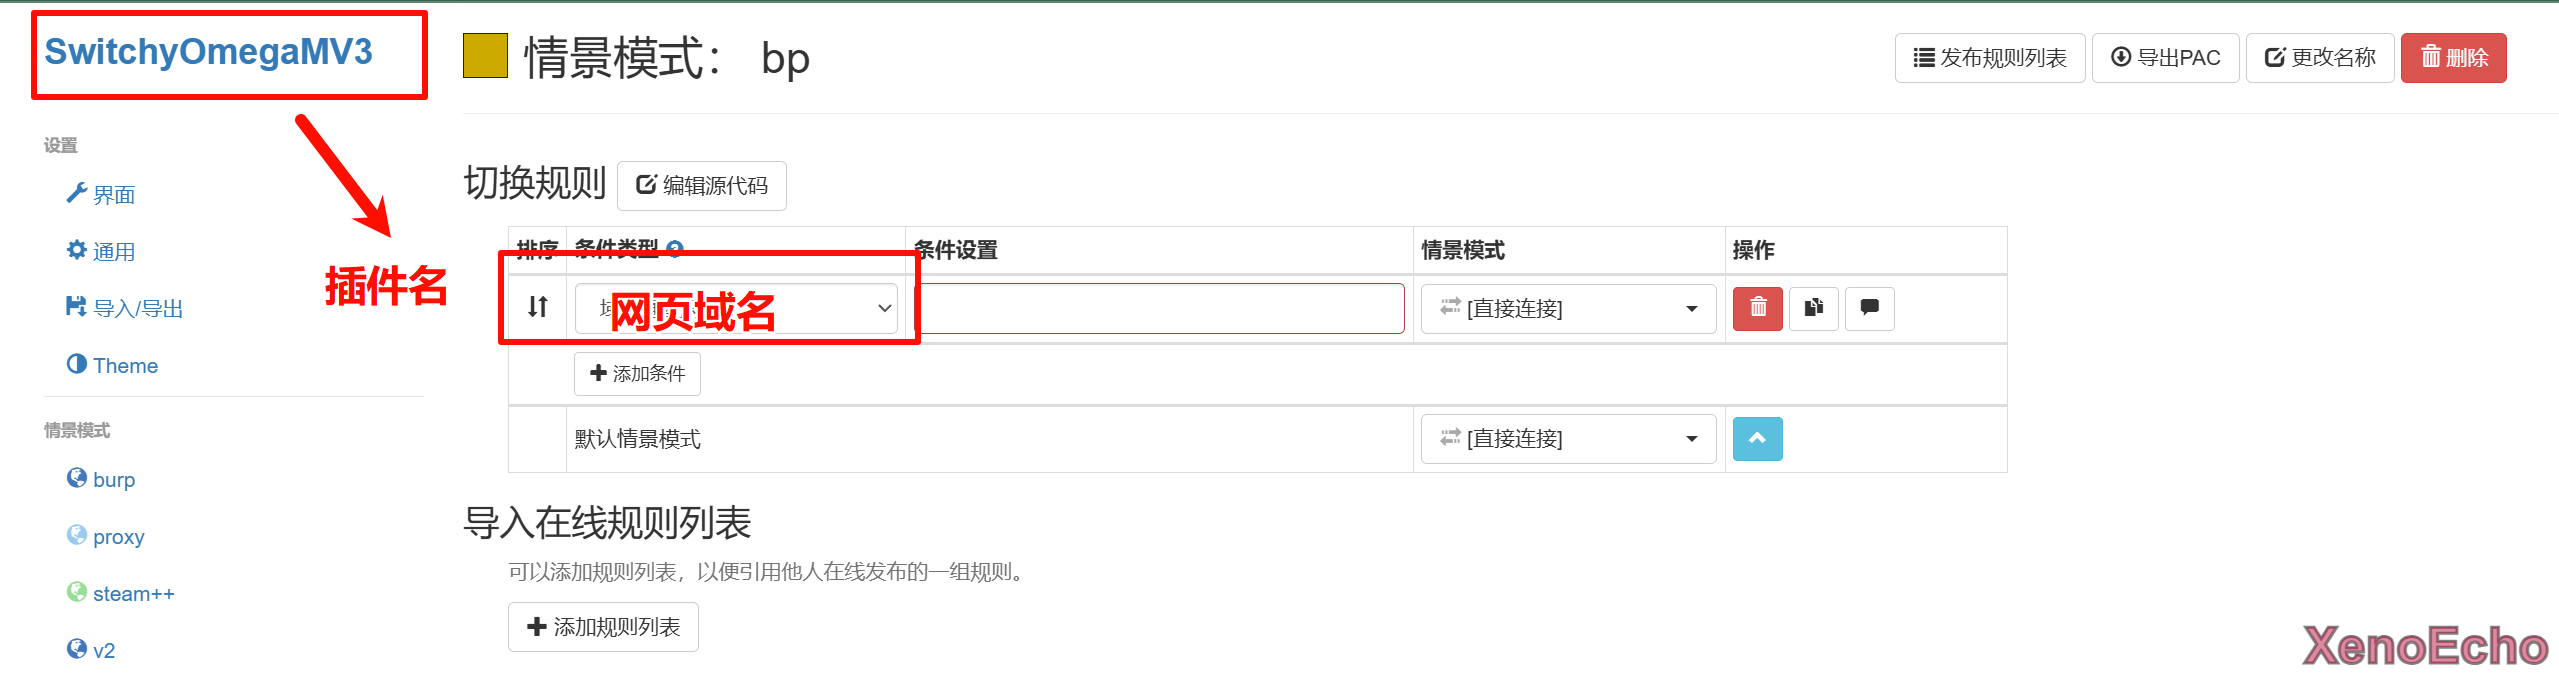Click the duplicate rule copy icon

[x=1813, y=308]
